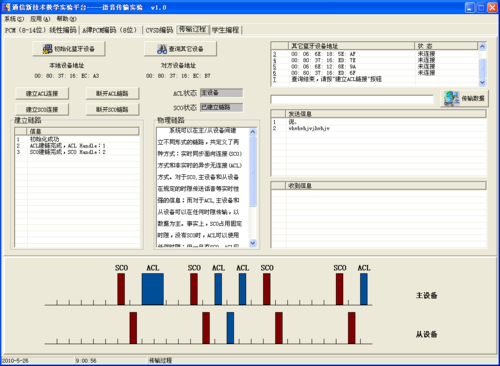This screenshot has height=366, width=500.
Task: Open the 应用 menu
Action: pos(40,19)
